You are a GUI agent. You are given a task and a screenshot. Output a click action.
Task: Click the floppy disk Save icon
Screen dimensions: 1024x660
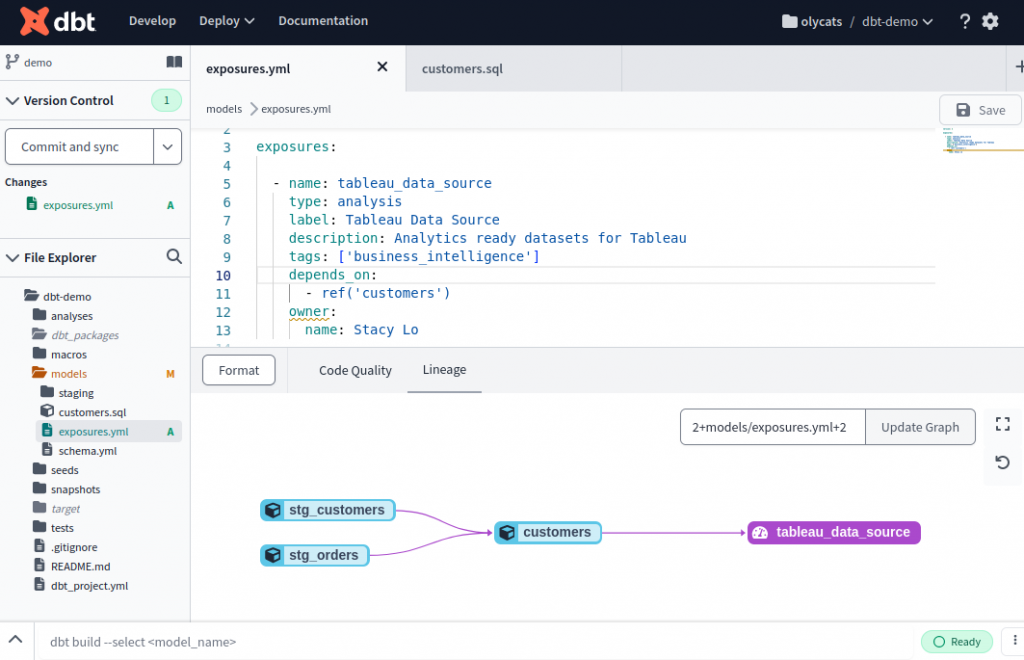[963, 110]
